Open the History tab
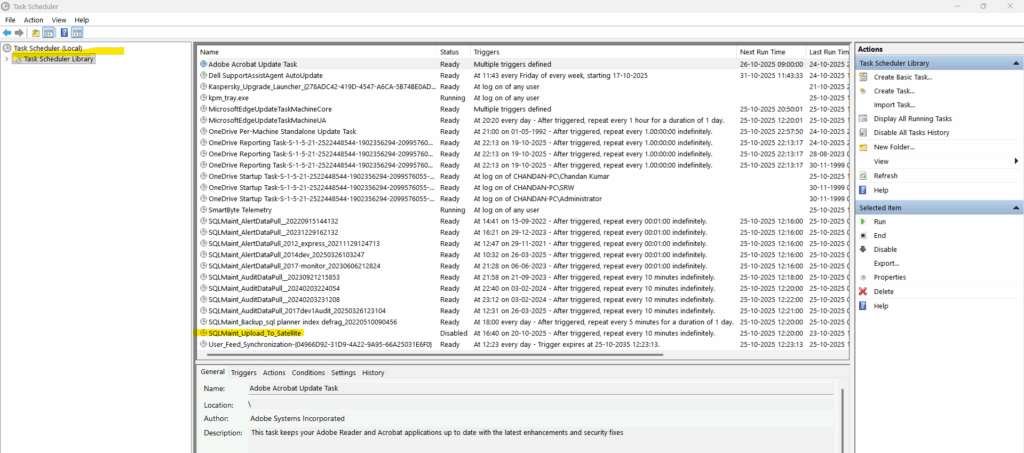 tap(373, 372)
